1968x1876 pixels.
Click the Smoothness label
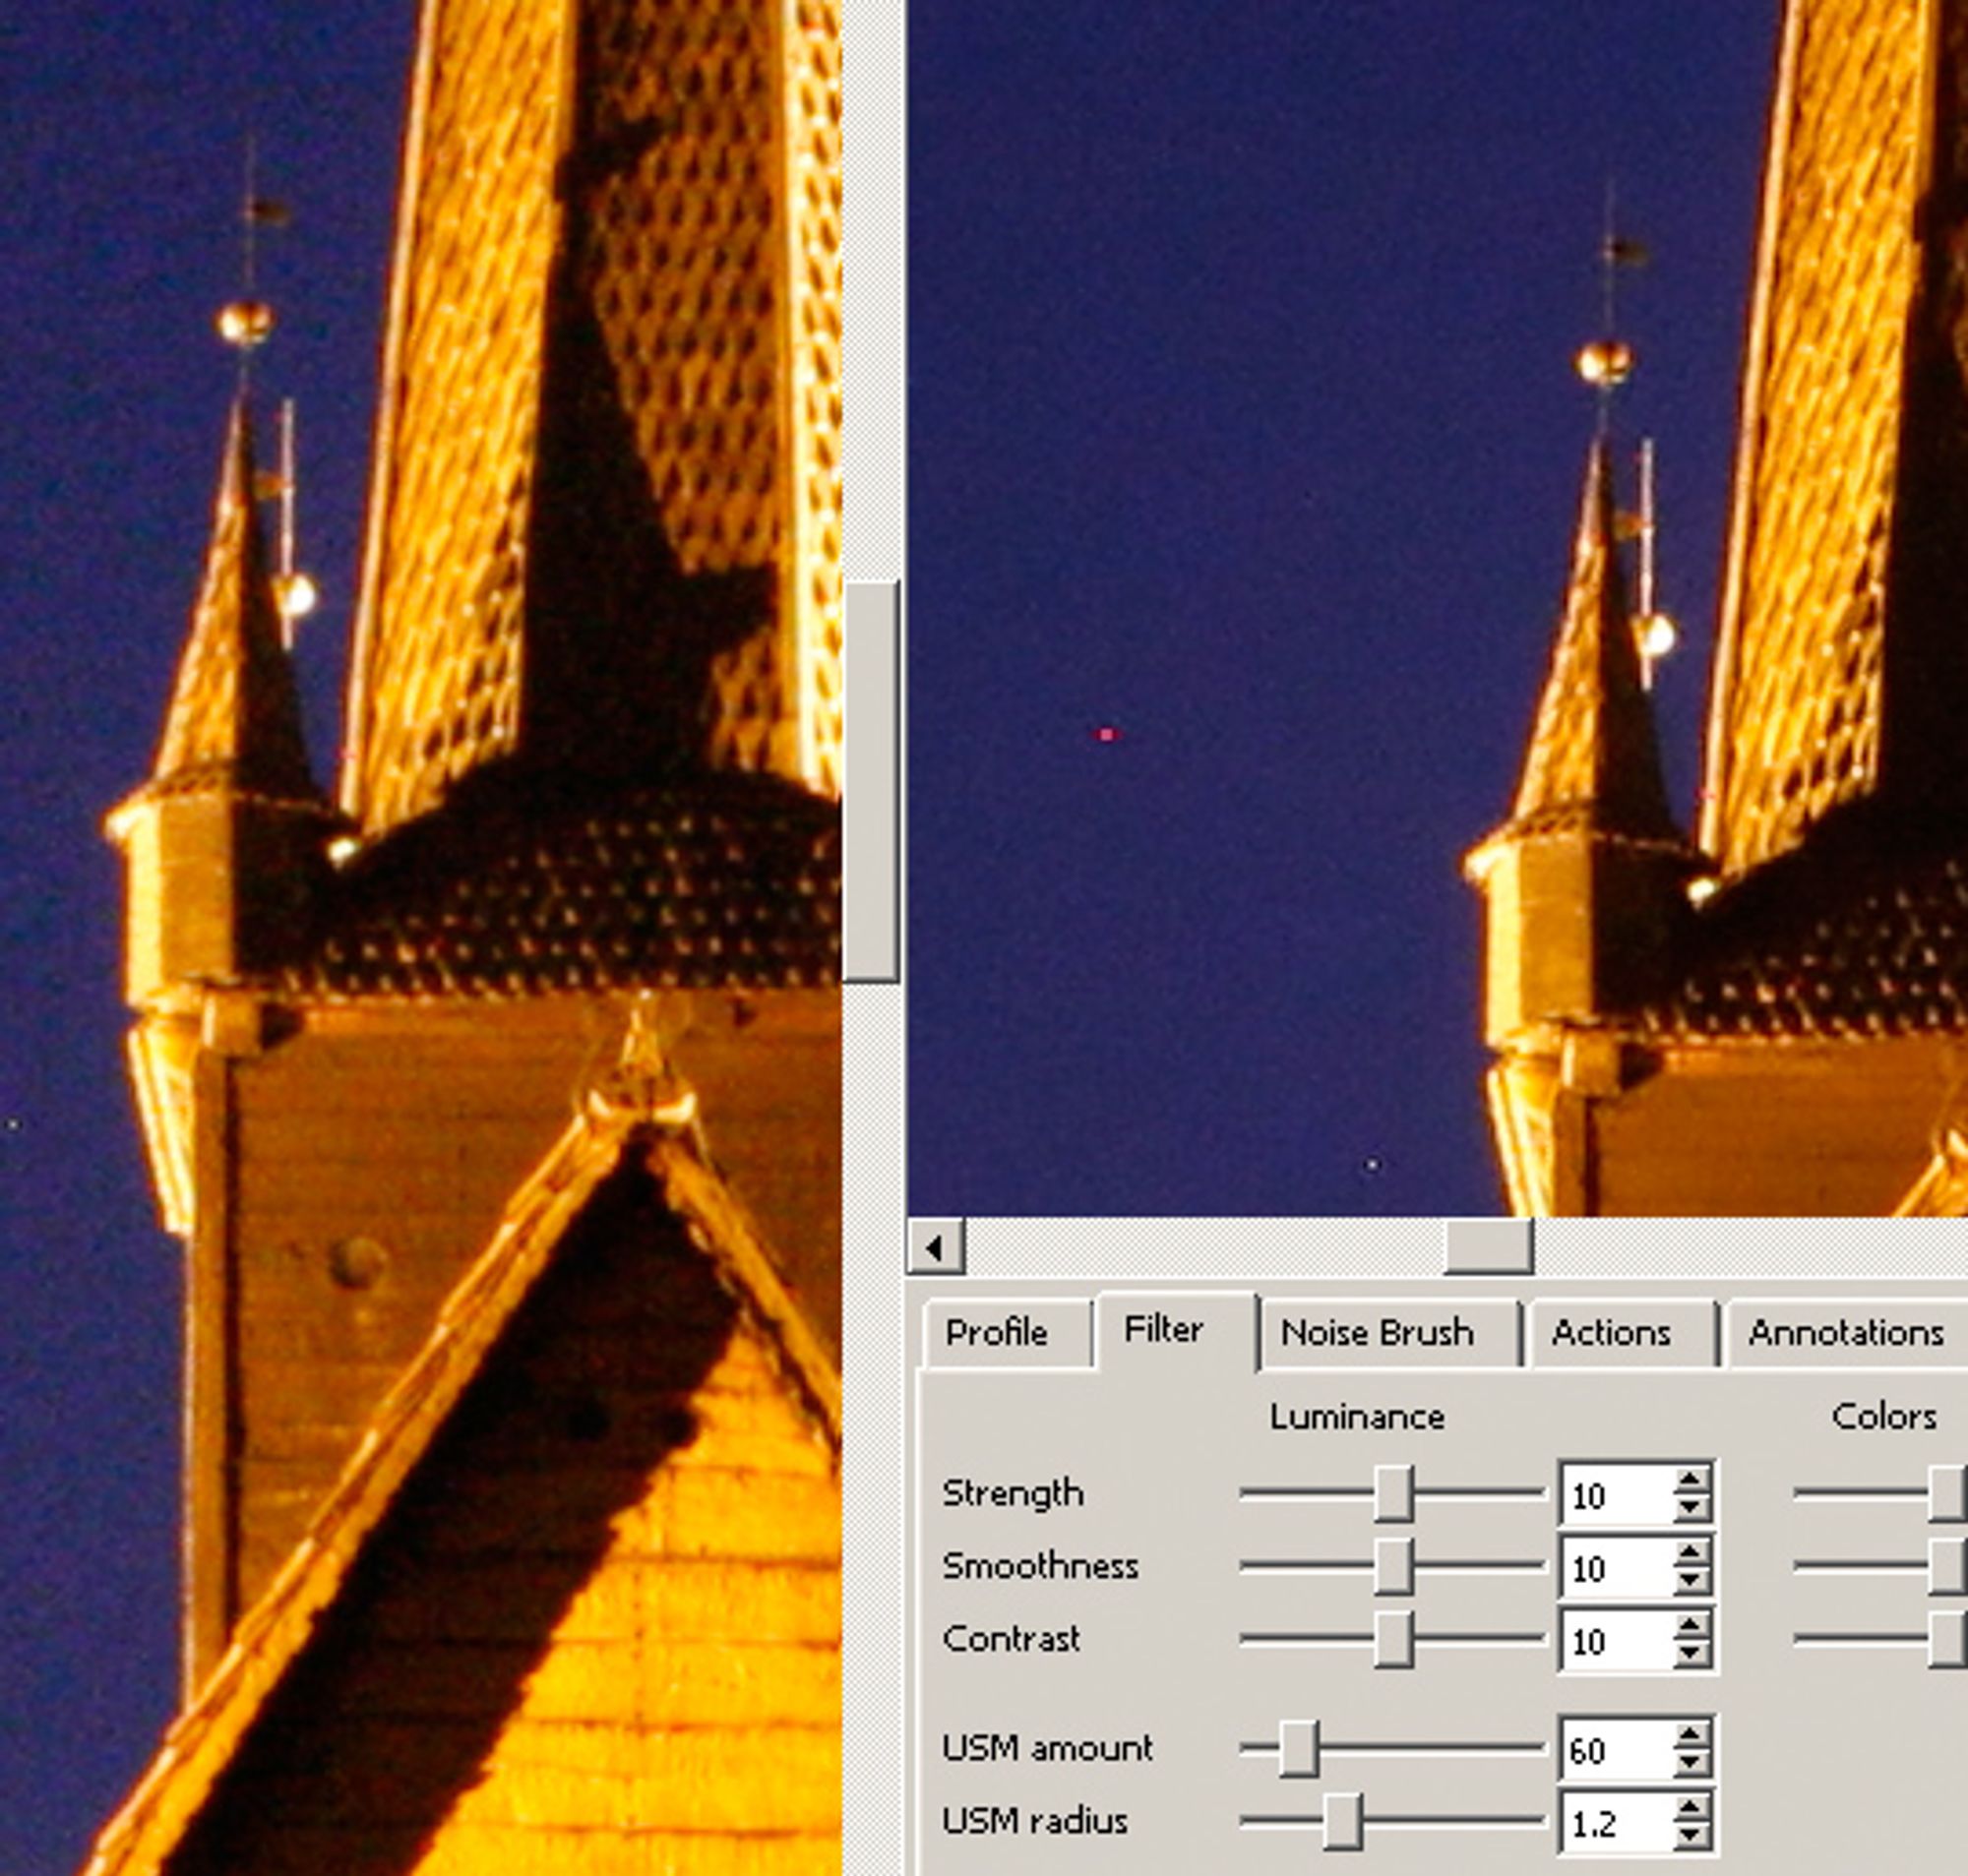point(1040,1566)
